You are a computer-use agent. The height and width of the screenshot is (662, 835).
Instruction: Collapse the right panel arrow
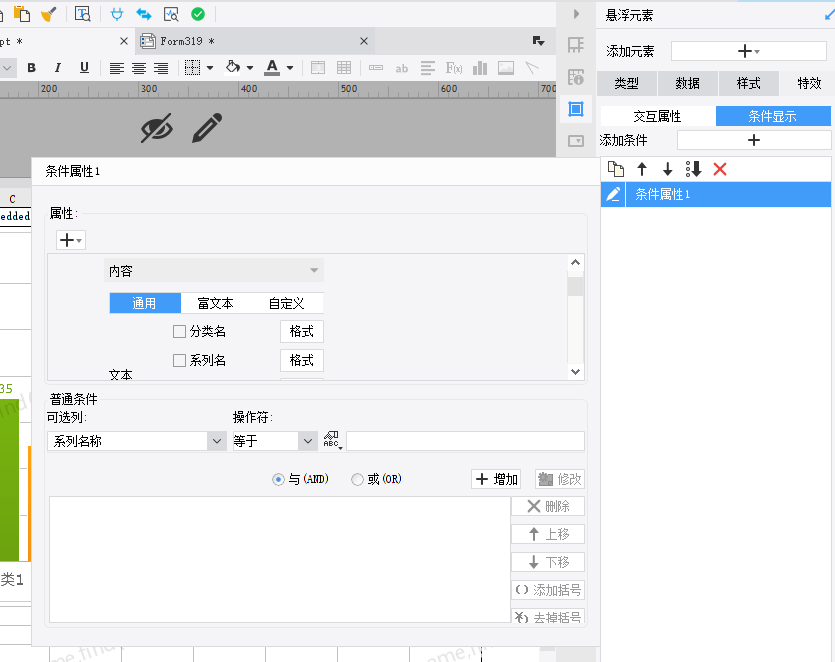pos(576,14)
